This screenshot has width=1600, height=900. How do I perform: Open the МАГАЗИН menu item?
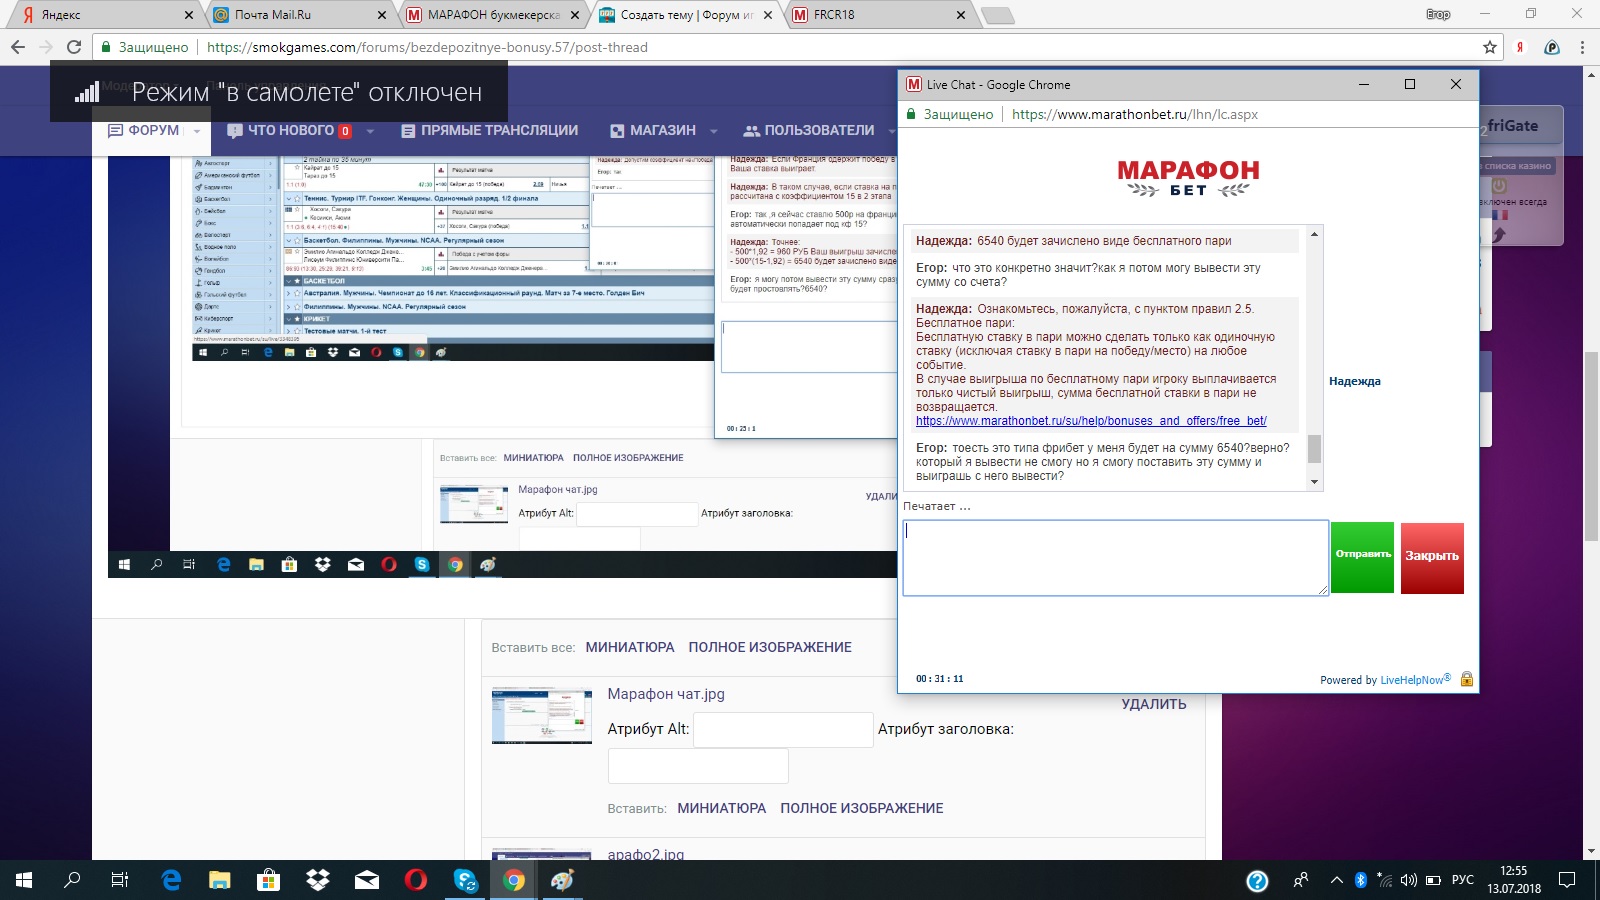[x=653, y=130]
